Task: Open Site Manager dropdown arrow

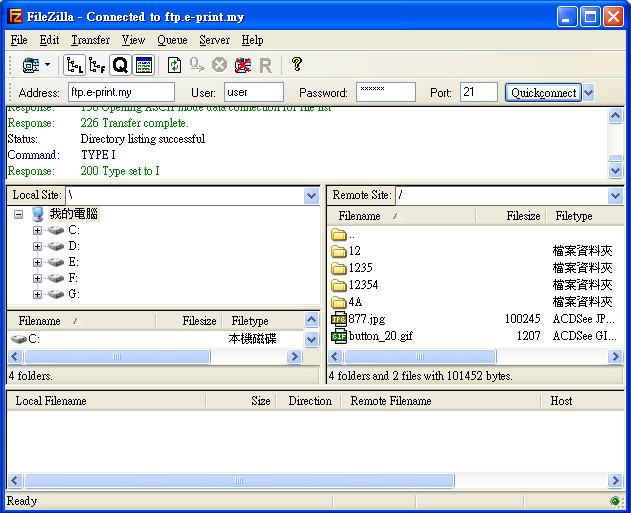Action: [47, 65]
